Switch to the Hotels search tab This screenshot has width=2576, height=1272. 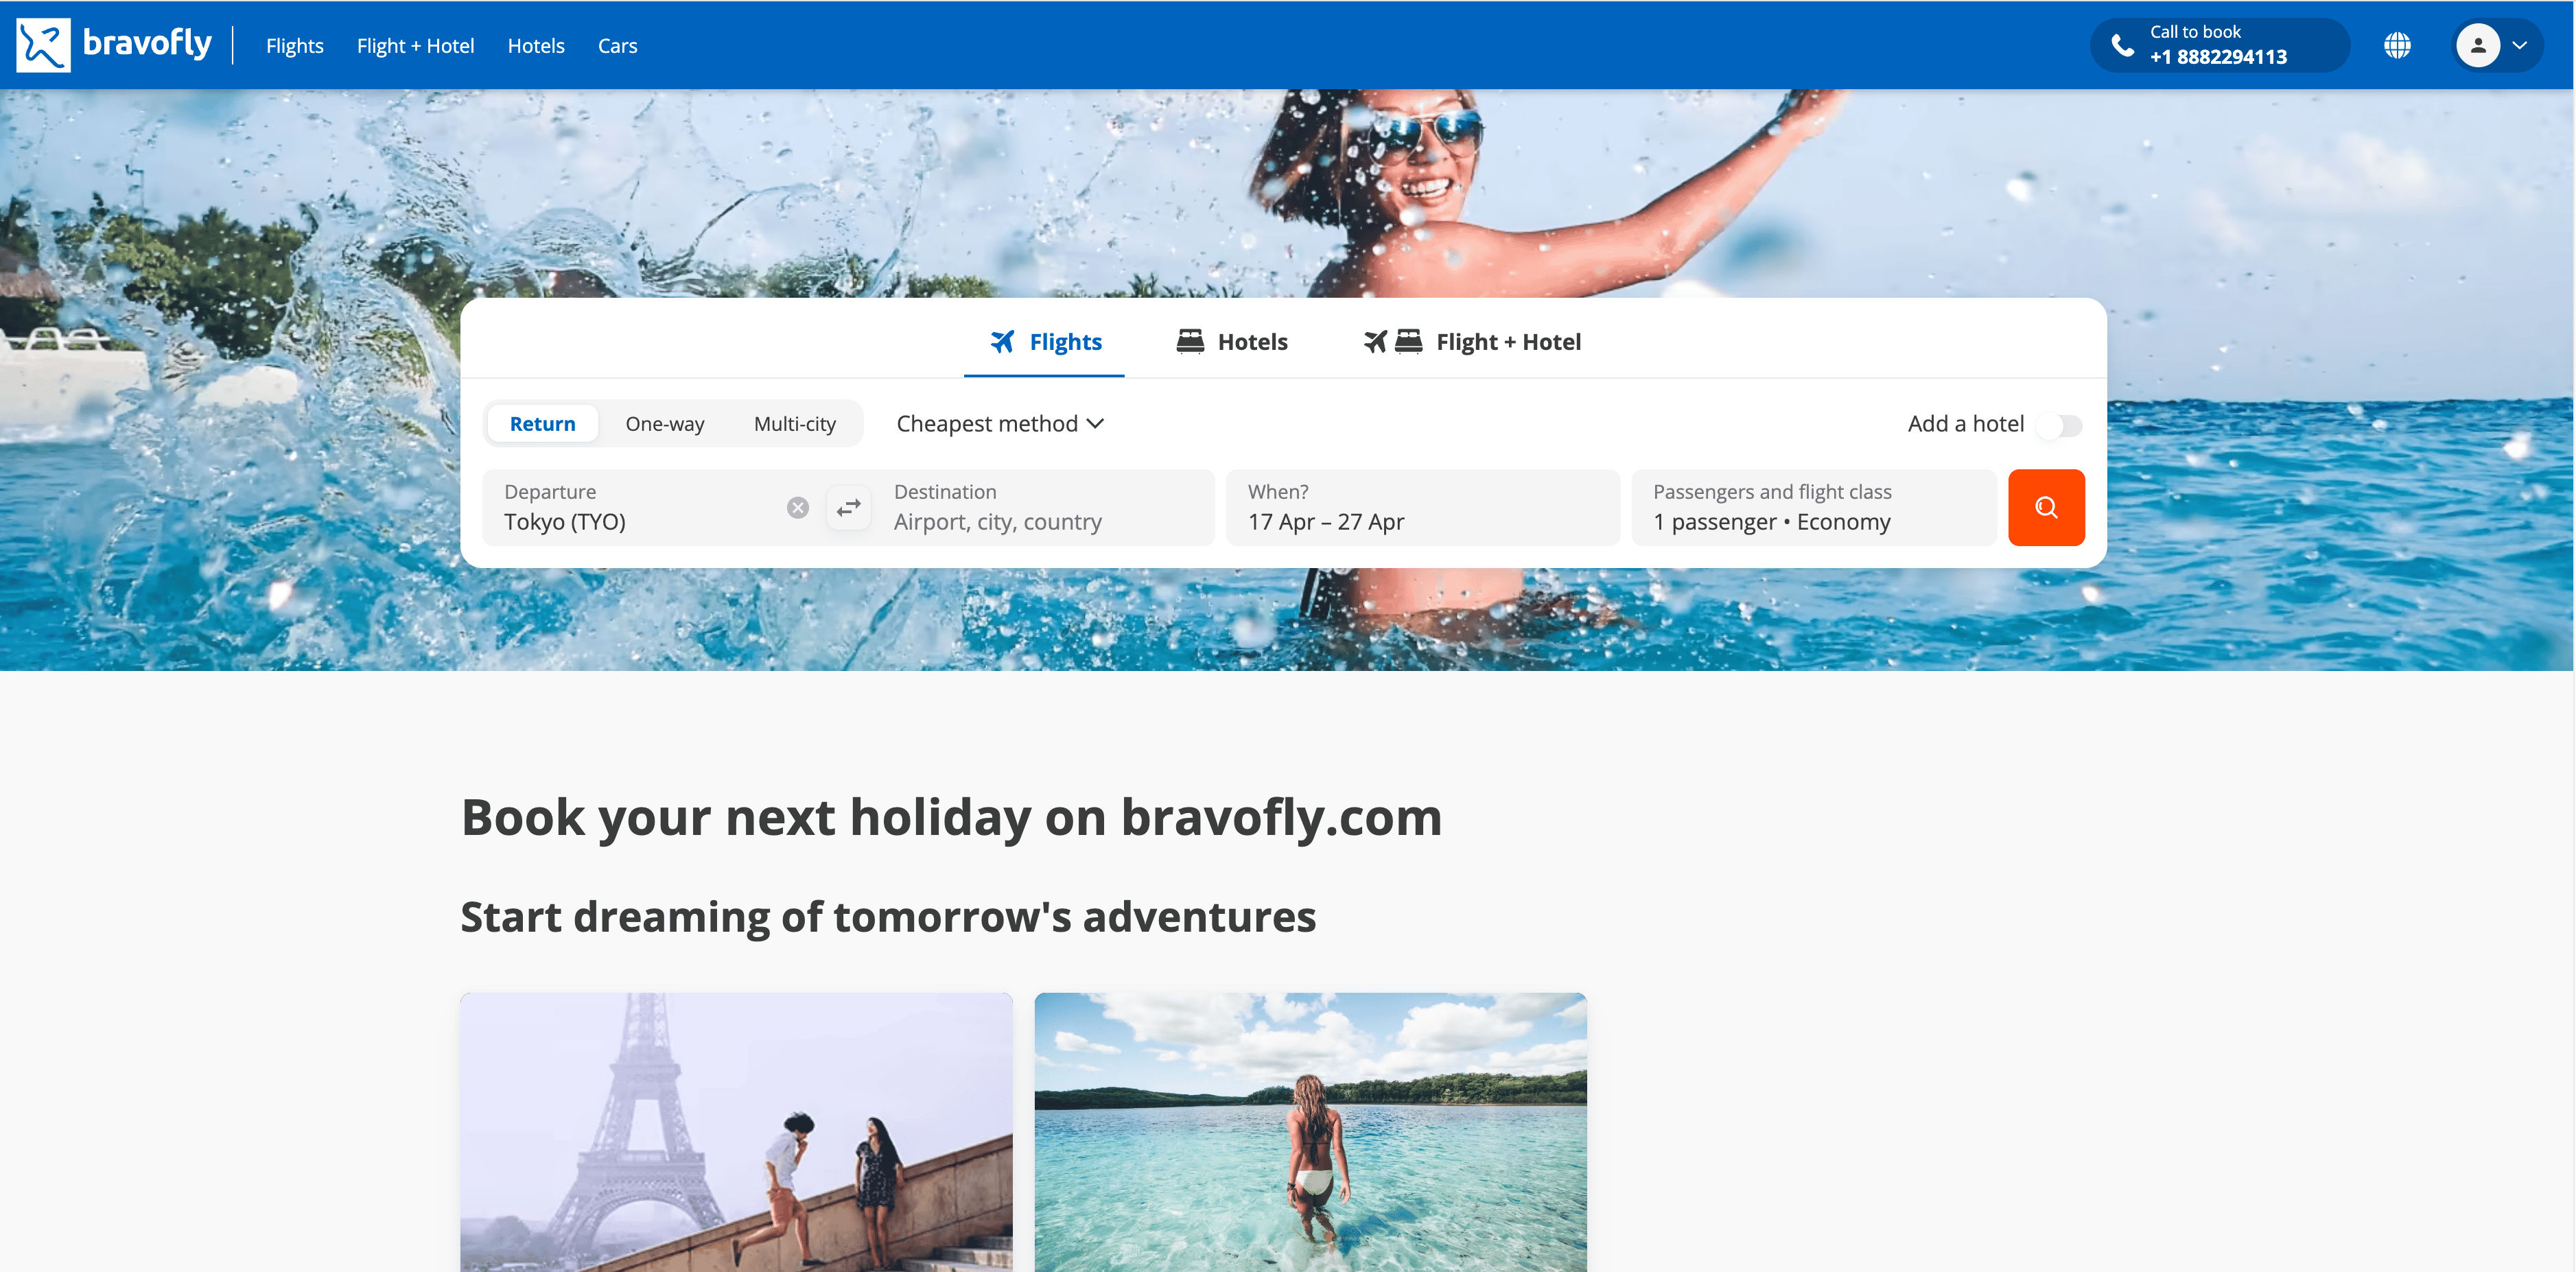click(1231, 342)
